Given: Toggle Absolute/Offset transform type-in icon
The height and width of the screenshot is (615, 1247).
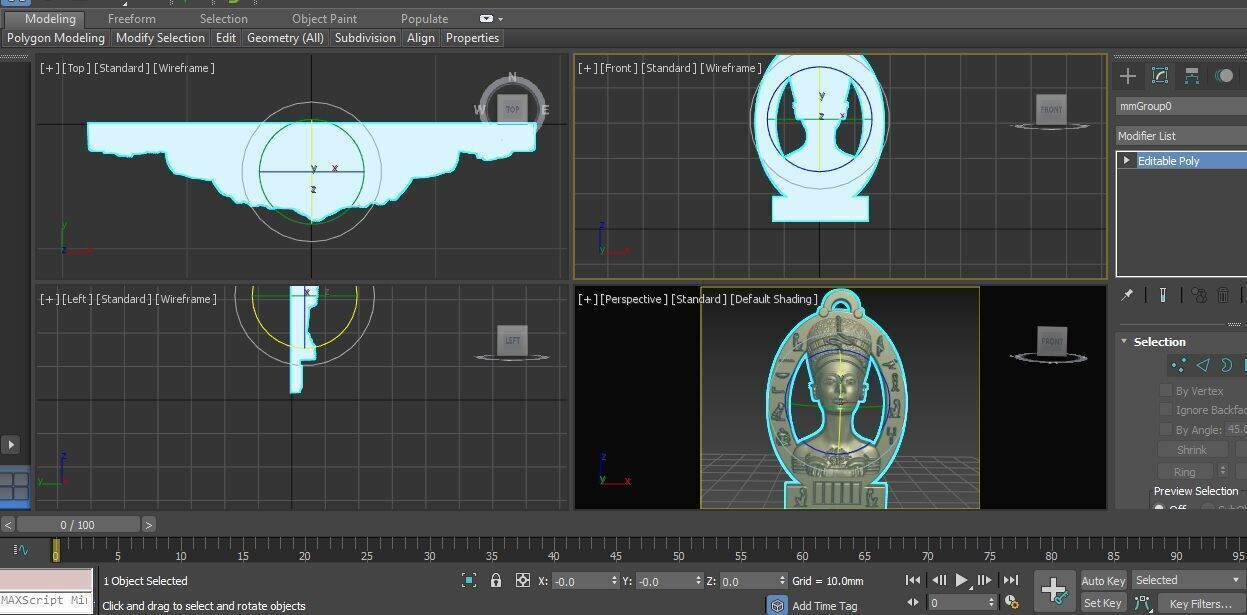Looking at the screenshot, I should pos(522,580).
